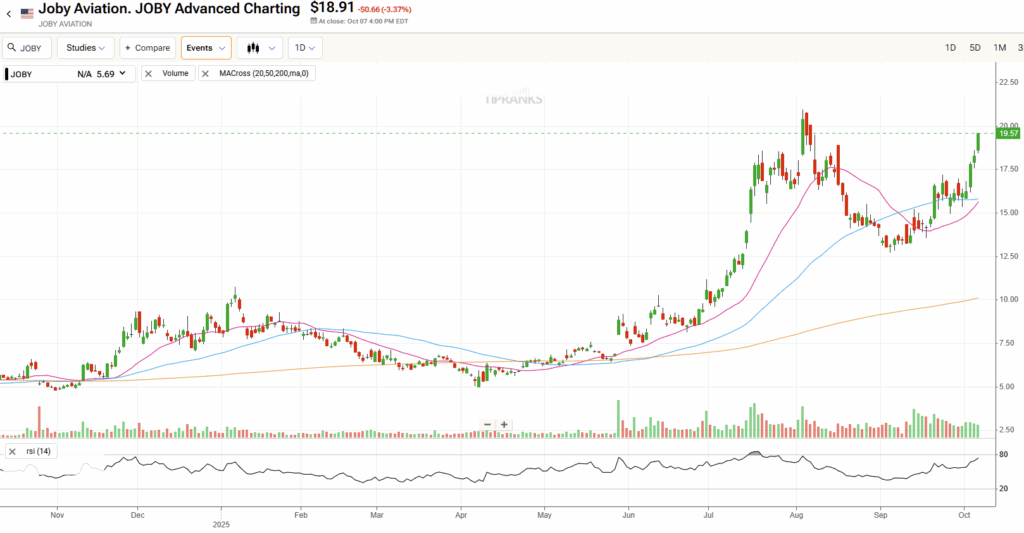Zoom out with the minus button
The height and width of the screenshot is (533, 1024).
[487, 424]
